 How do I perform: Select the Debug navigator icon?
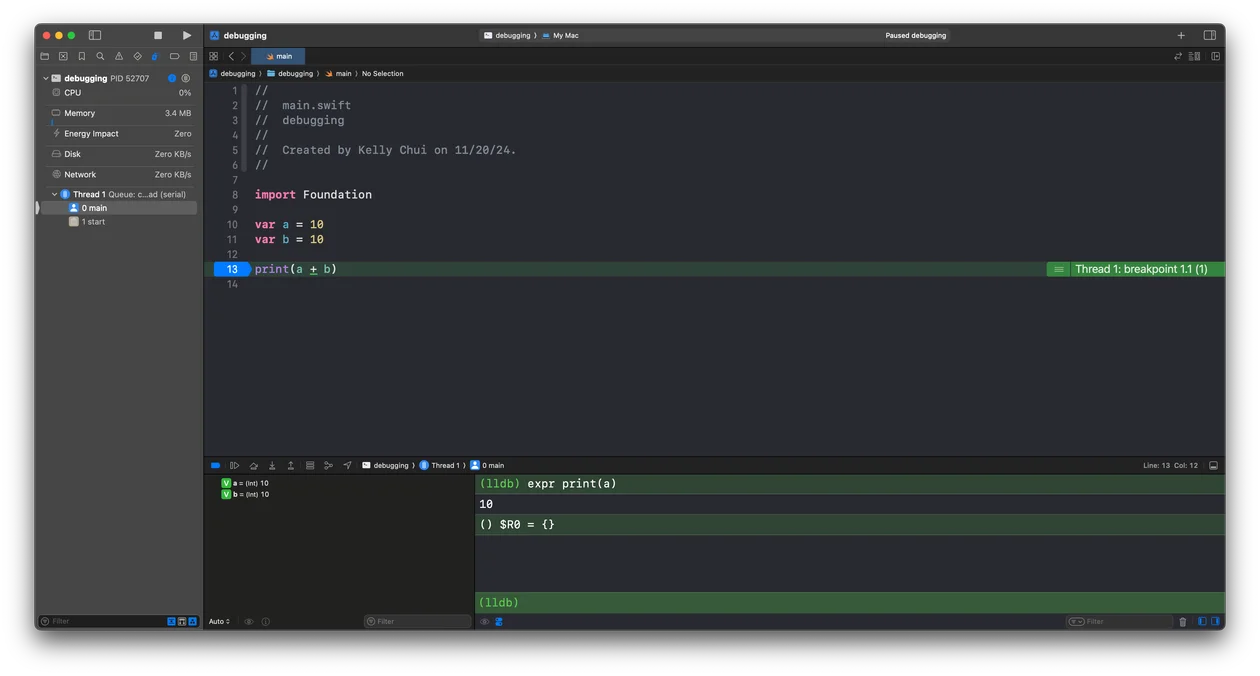pos(155,56)
